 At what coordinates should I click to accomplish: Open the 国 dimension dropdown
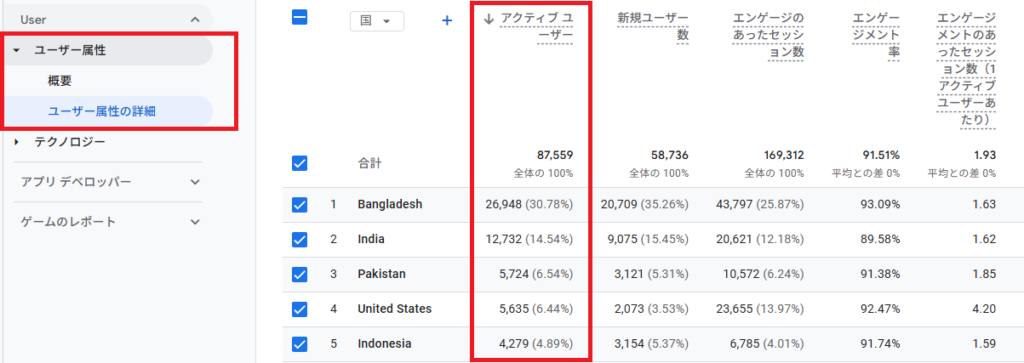(377, 21)
